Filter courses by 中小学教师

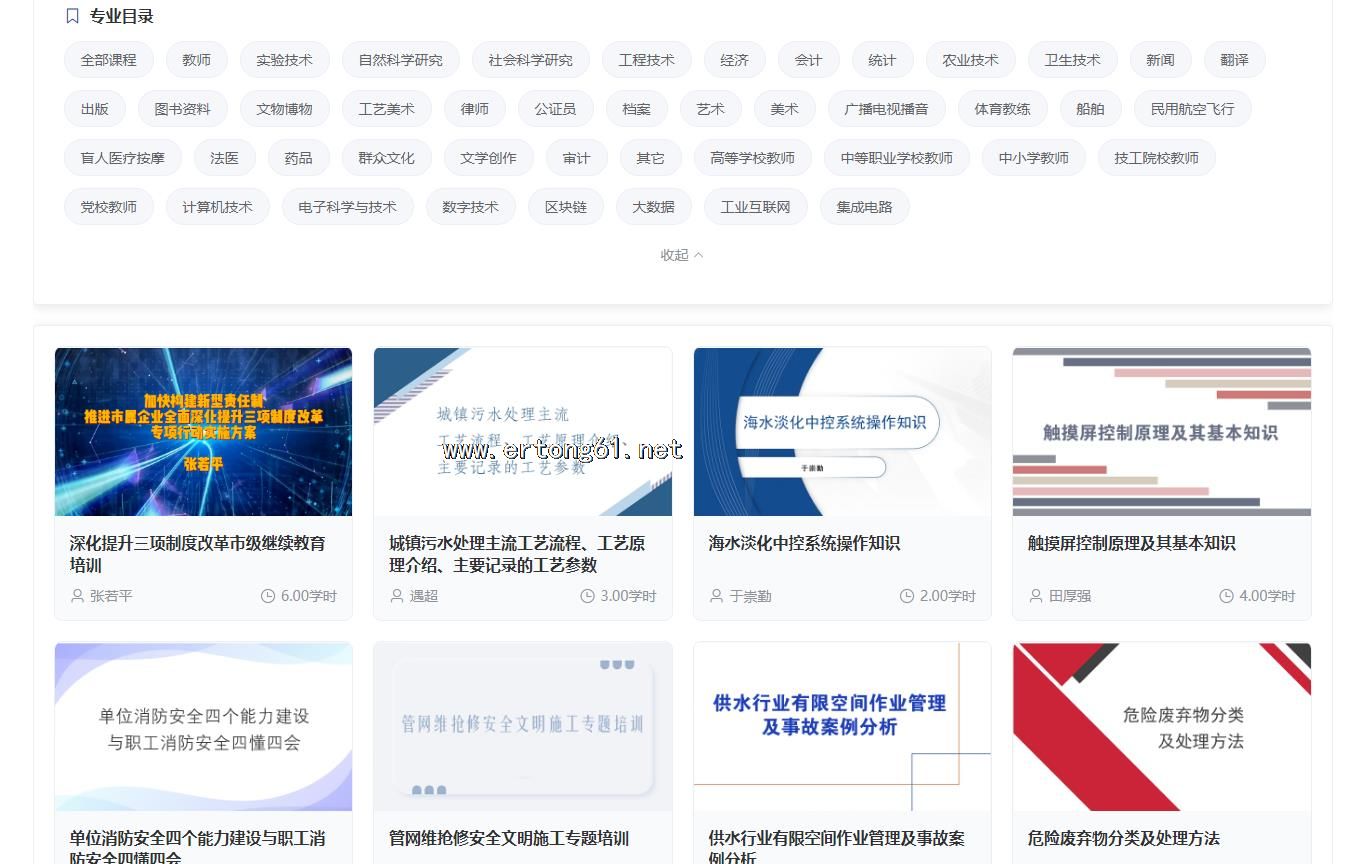pos(1033,158)
